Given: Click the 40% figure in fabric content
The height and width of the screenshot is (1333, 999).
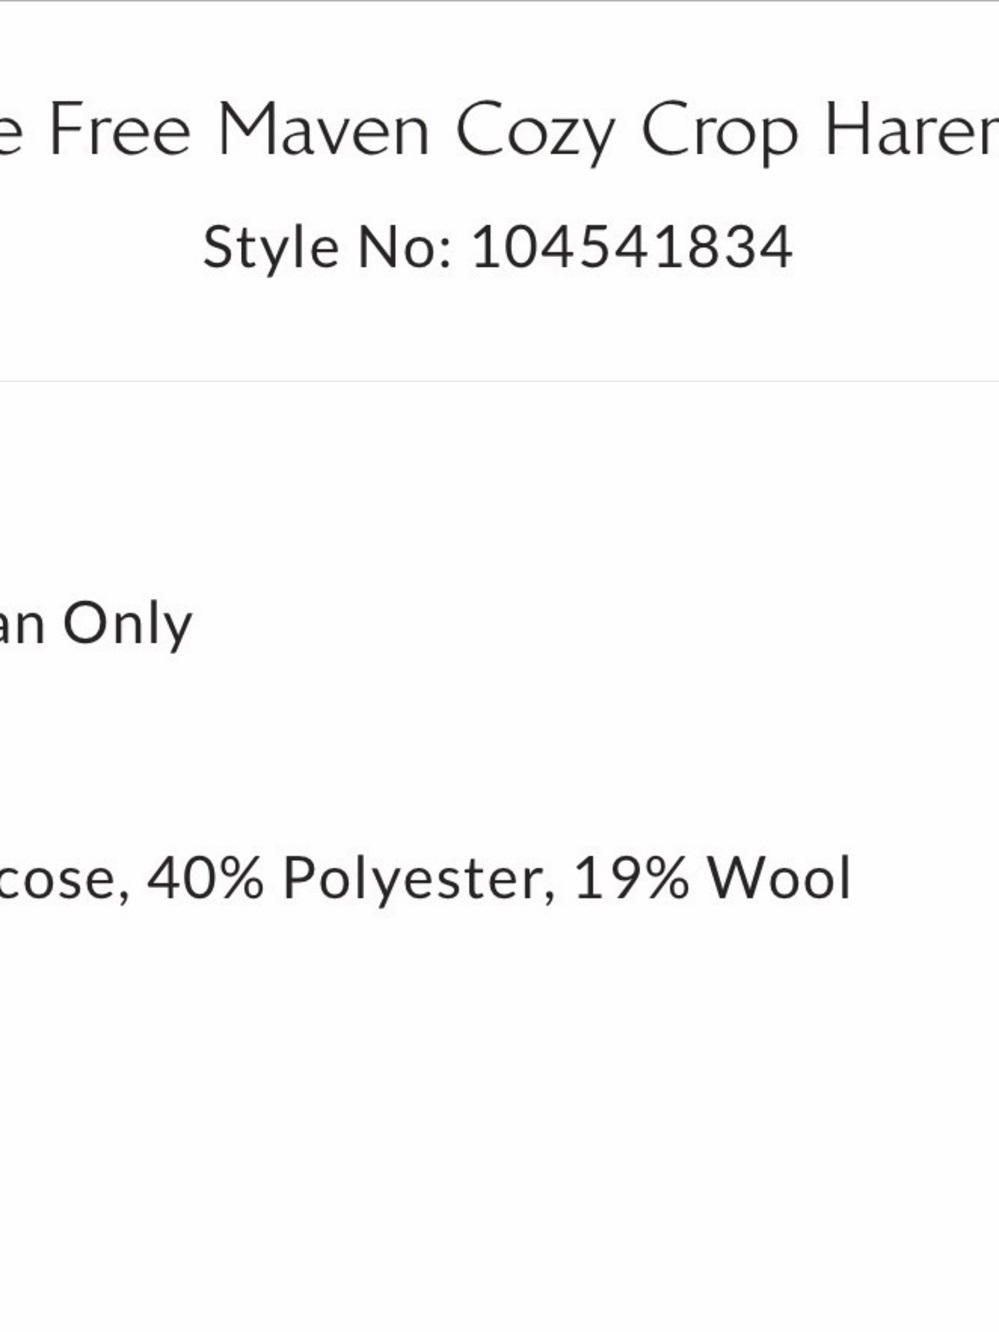Looking at the screenshot, I should click(x=206, y=878).
